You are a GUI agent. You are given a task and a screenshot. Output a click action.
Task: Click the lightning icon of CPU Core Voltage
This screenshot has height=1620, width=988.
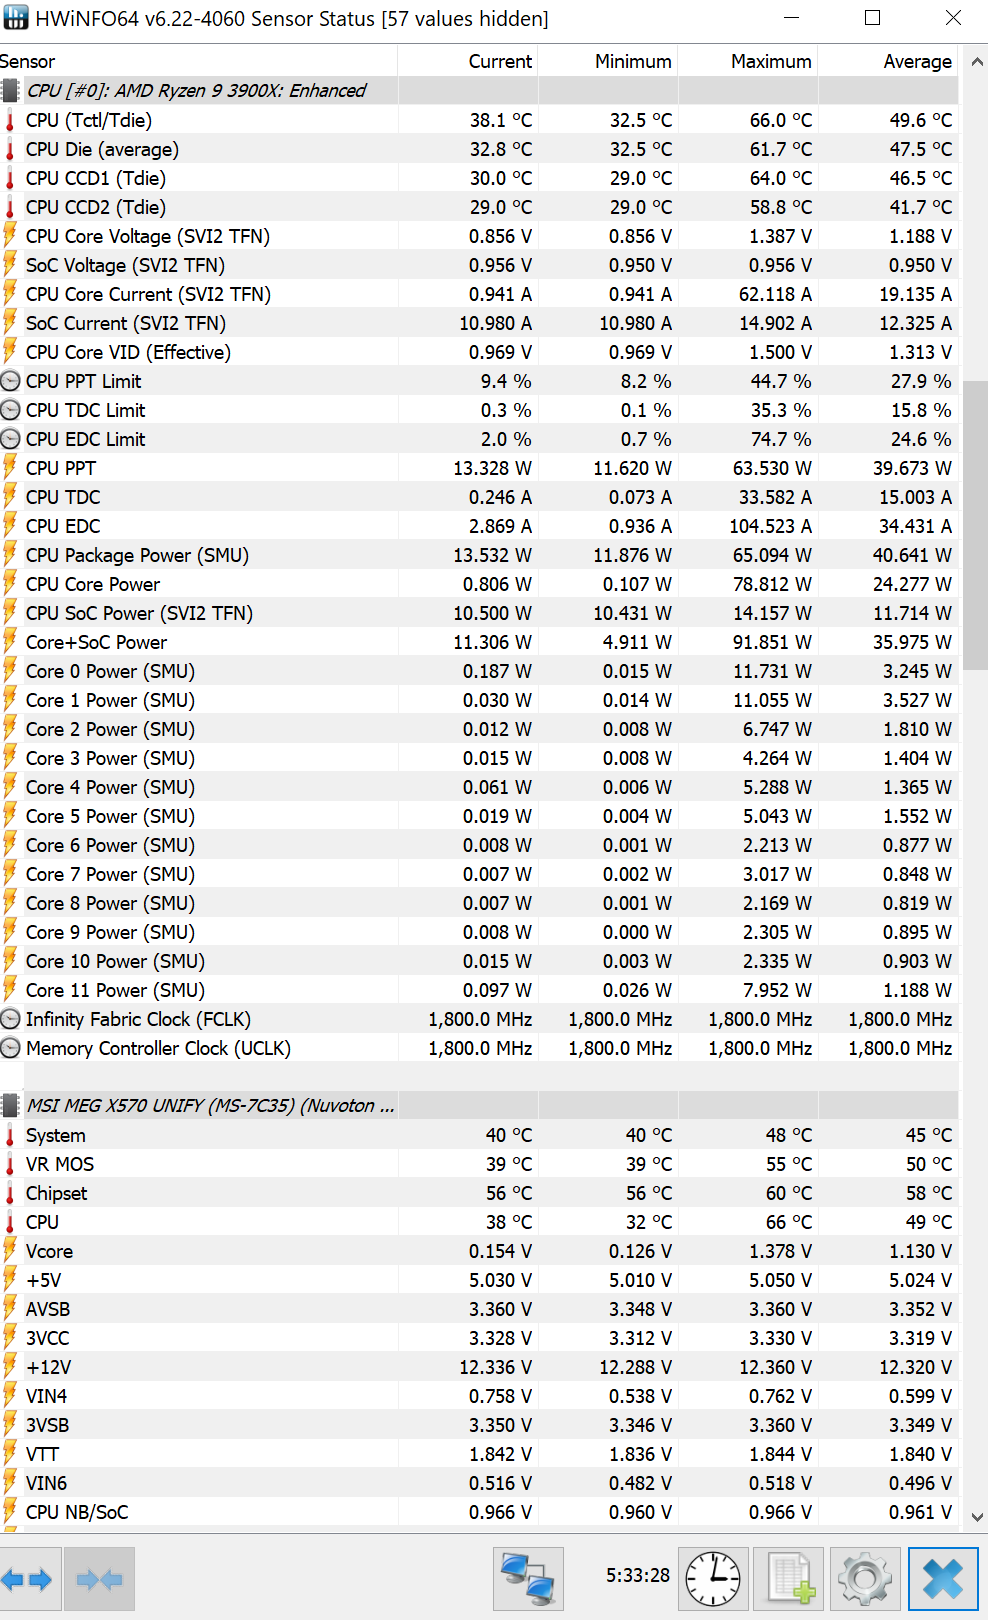pyautogui.click(x=10, y=236)
